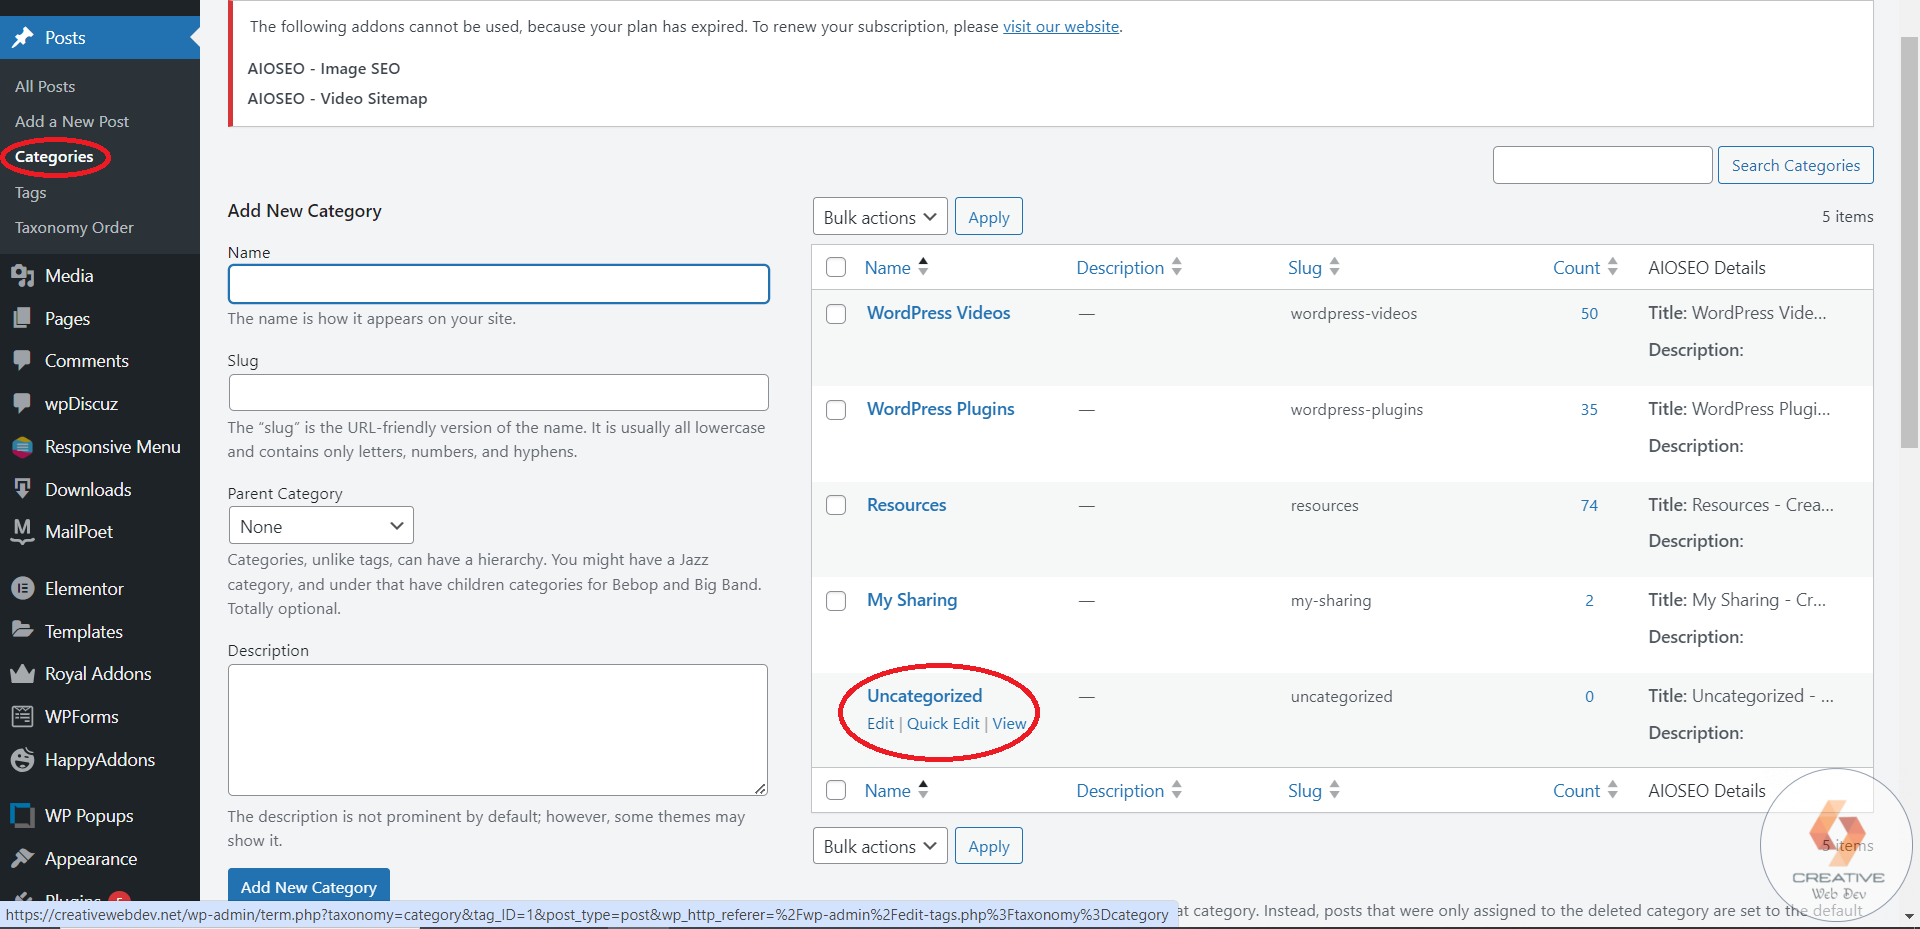Click bottom footer Count sort arrows

(1613, 790)
